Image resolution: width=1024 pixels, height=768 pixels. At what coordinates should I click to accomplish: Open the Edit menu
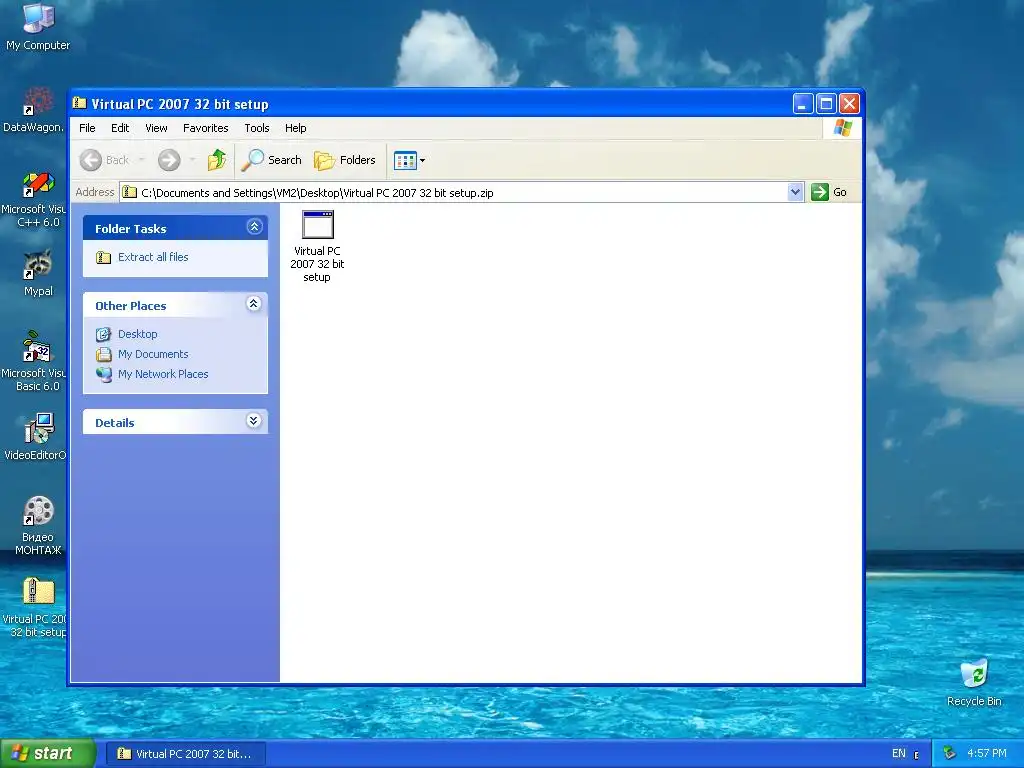(120, 128)
